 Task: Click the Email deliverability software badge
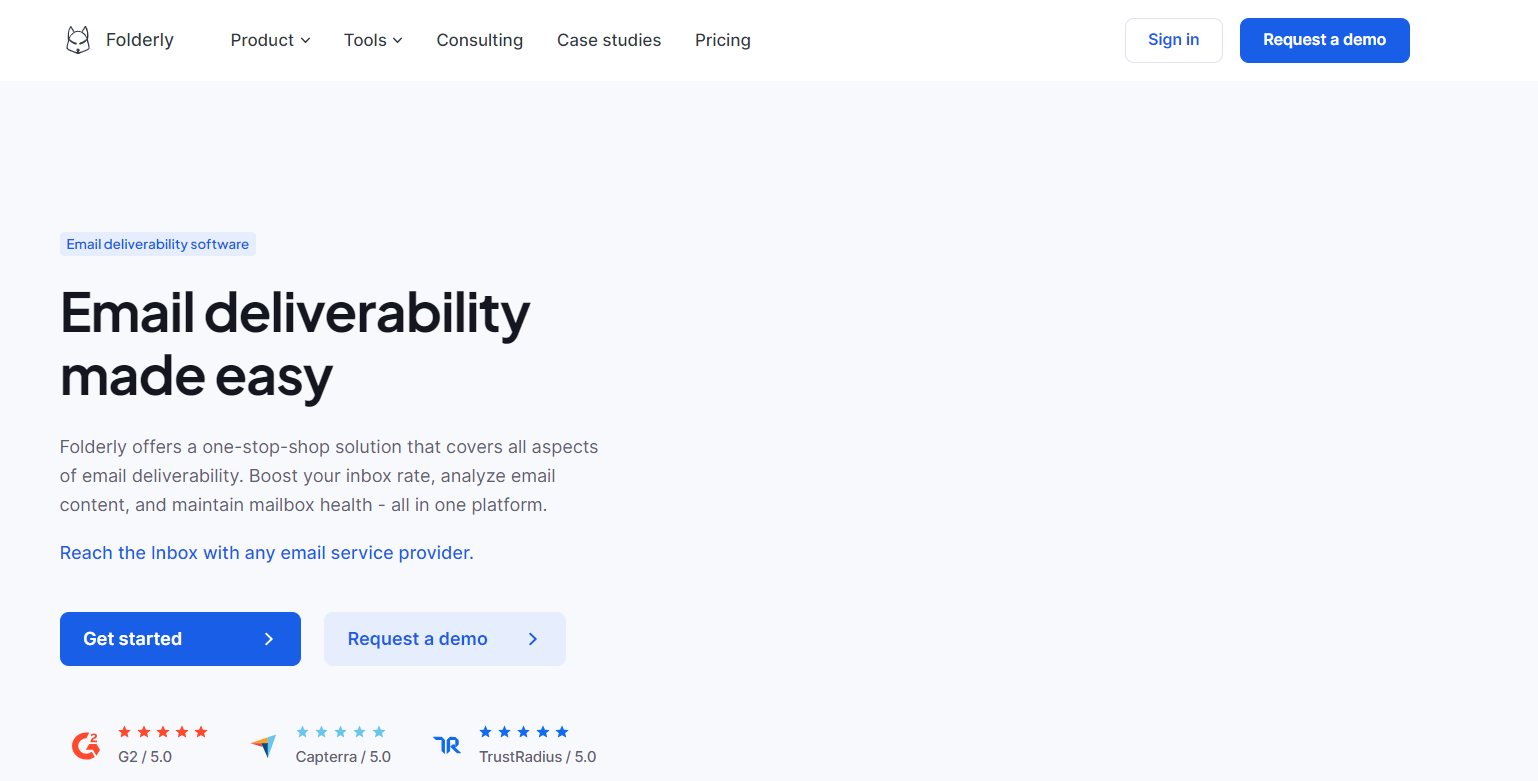pos(157,244)
